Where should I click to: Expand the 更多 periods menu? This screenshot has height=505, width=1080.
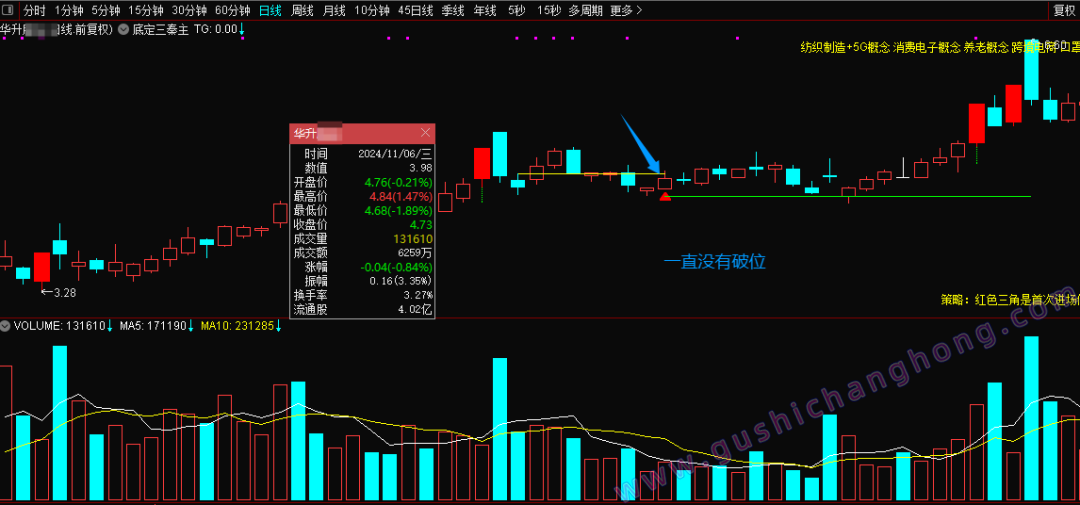point(626,10)
